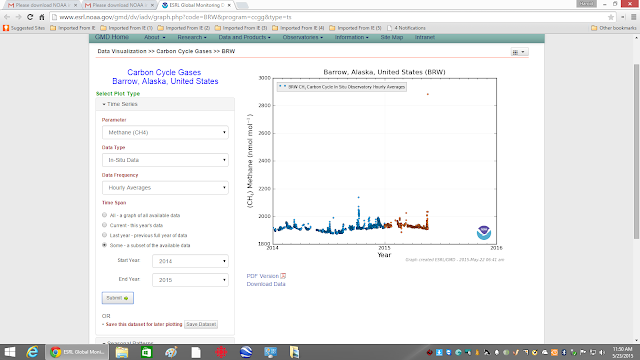This screenshot has width=640, height=360.
Task: Open the PDF Version icon link
Action: [x=283, y=276]
